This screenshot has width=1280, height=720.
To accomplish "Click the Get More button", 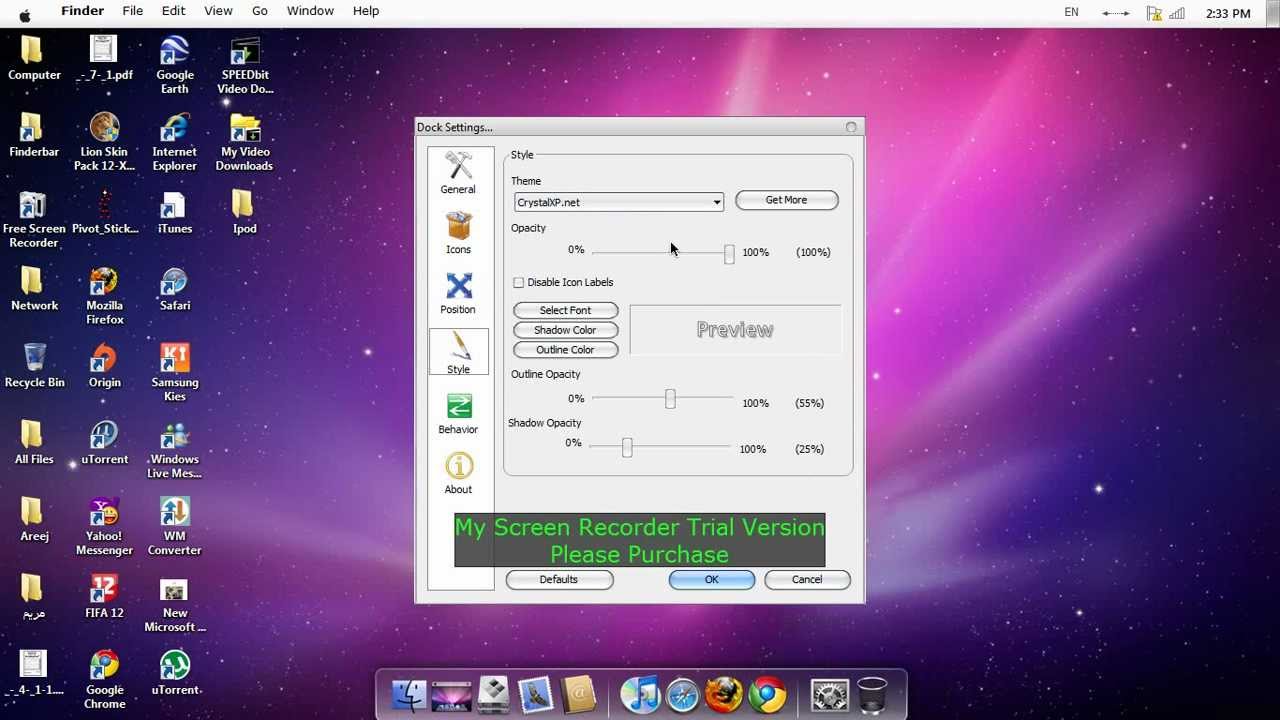I will (786, 200).
